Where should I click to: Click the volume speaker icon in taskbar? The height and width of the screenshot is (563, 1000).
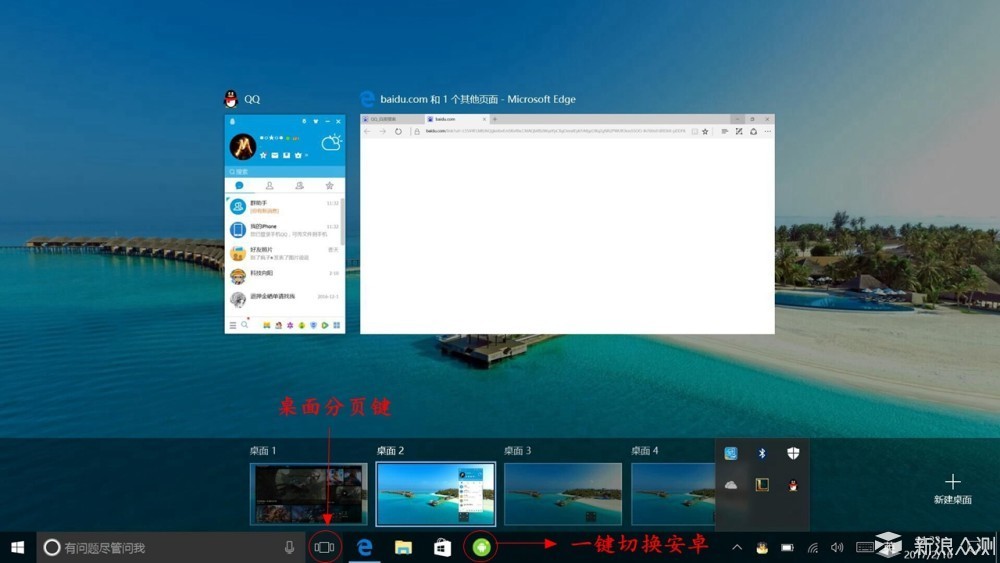pyautogui.click(x=837, y=547)
